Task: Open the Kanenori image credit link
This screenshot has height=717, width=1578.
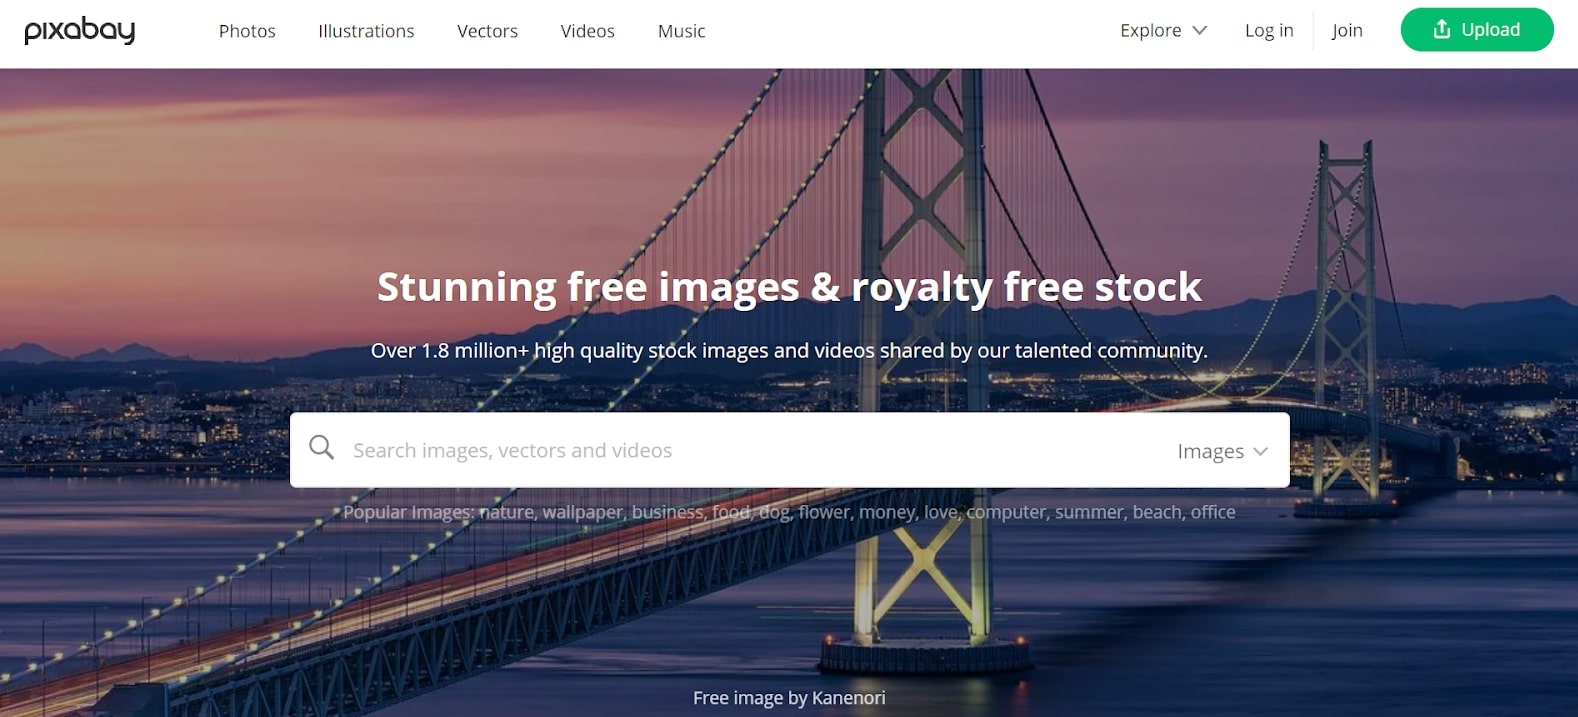Action: (848, 698)
